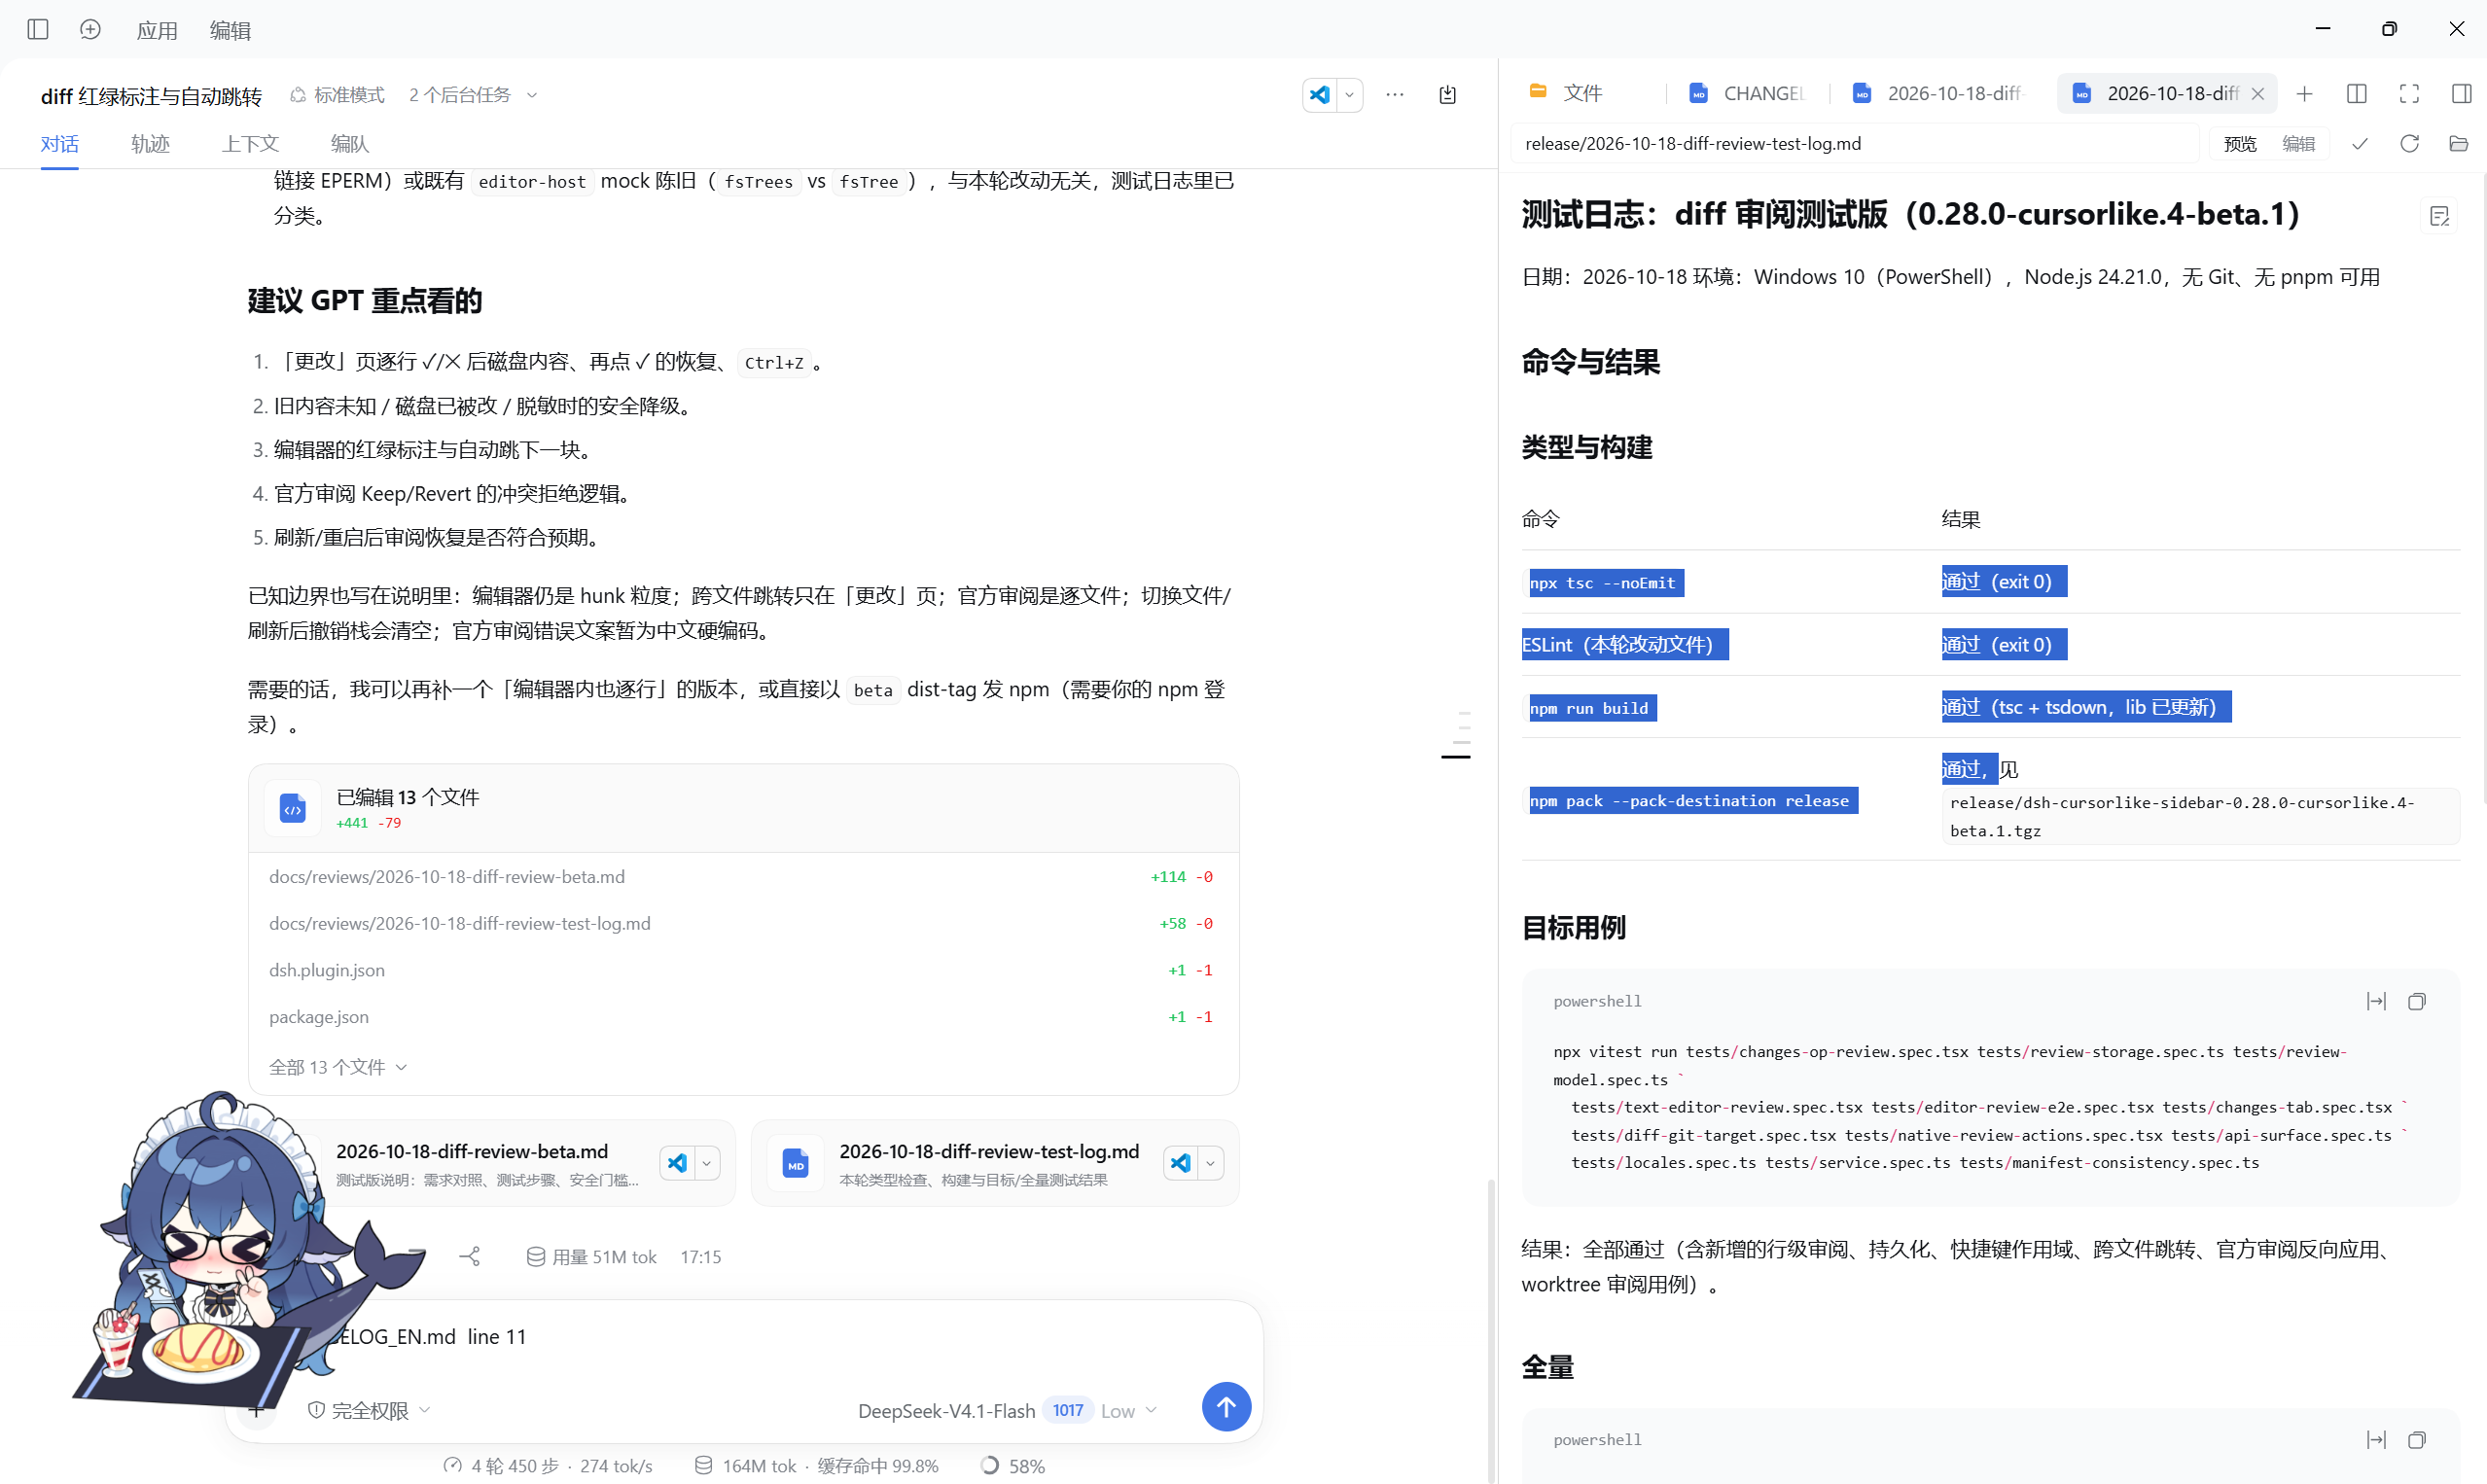2487x1484 pixels.
Task: Open review-beta.md card in VS Code
Action: pos(678,1163)
